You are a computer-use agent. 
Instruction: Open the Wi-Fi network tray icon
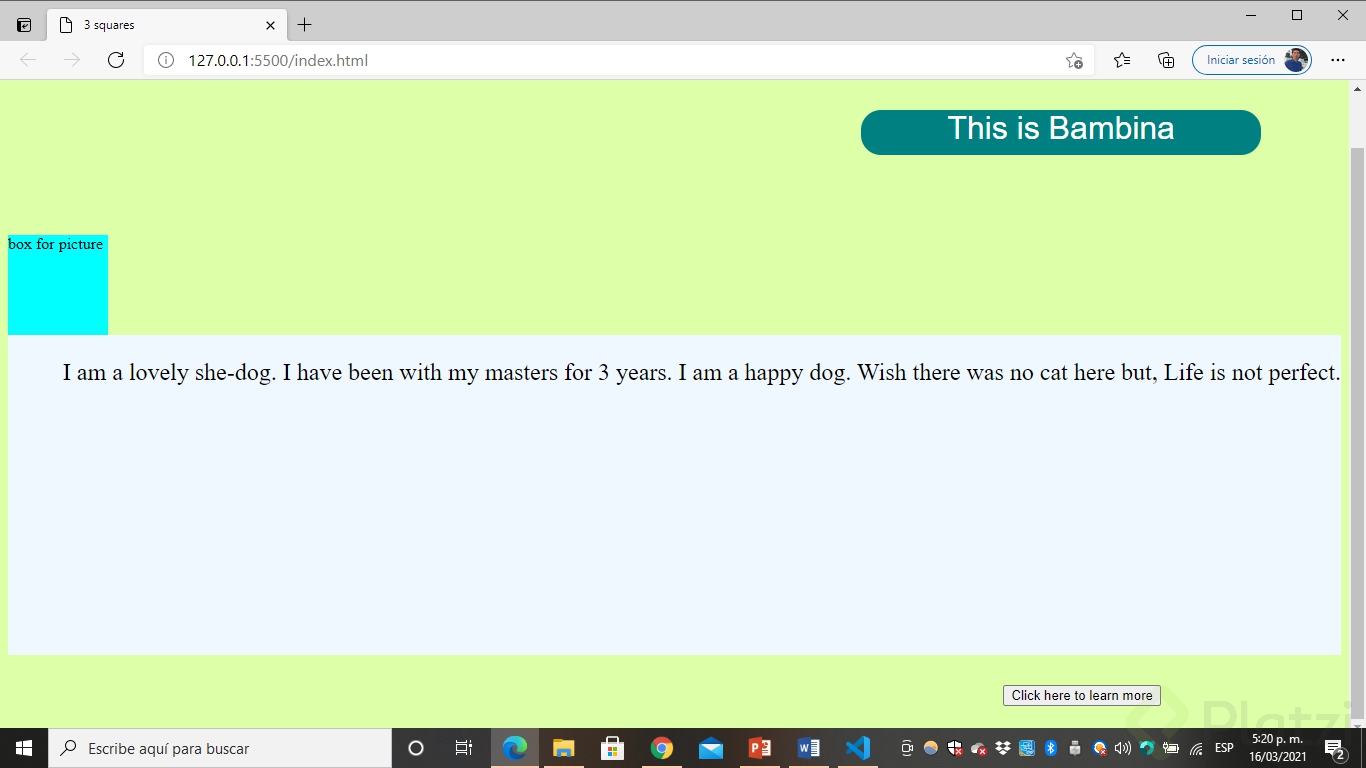click(x=1196, y=748)
